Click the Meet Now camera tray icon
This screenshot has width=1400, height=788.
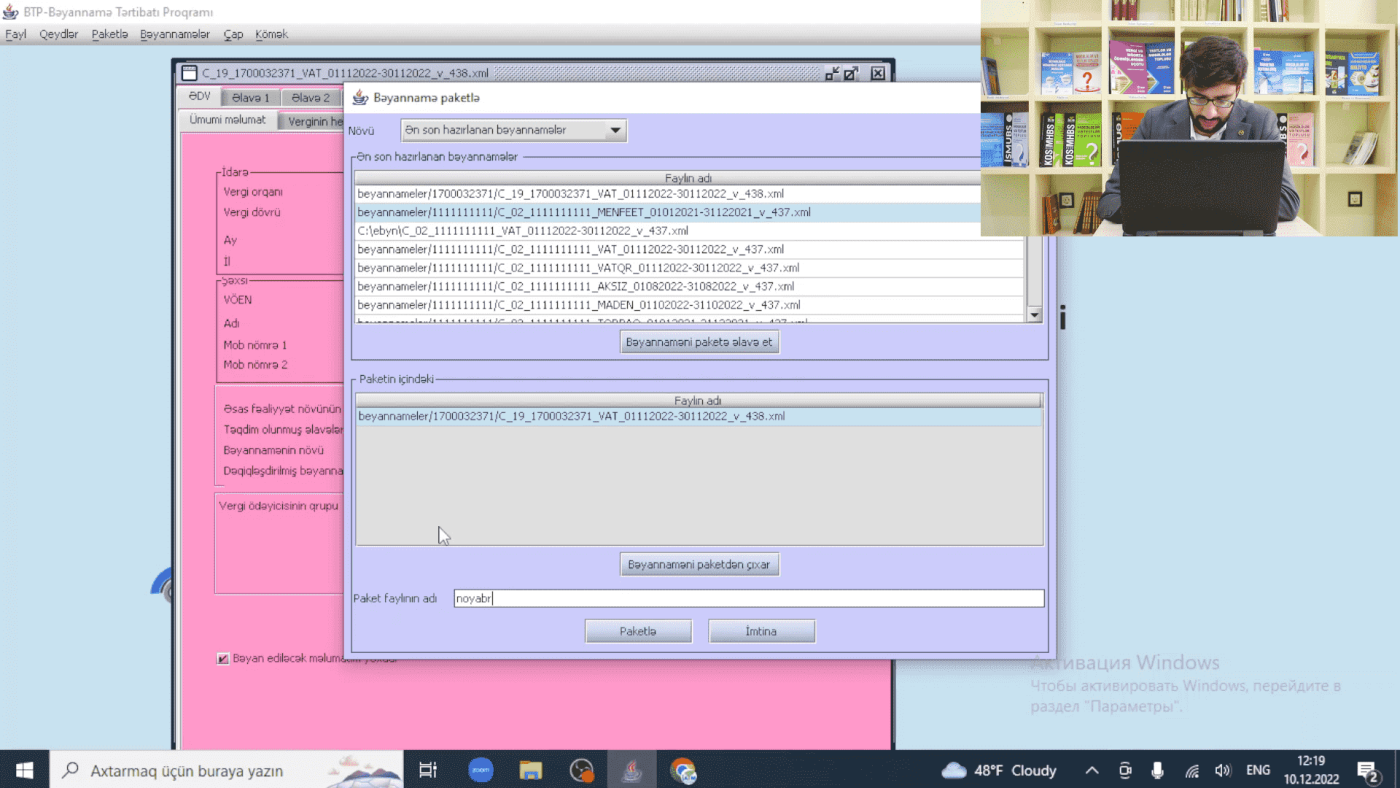click(x=1125, y=770)
